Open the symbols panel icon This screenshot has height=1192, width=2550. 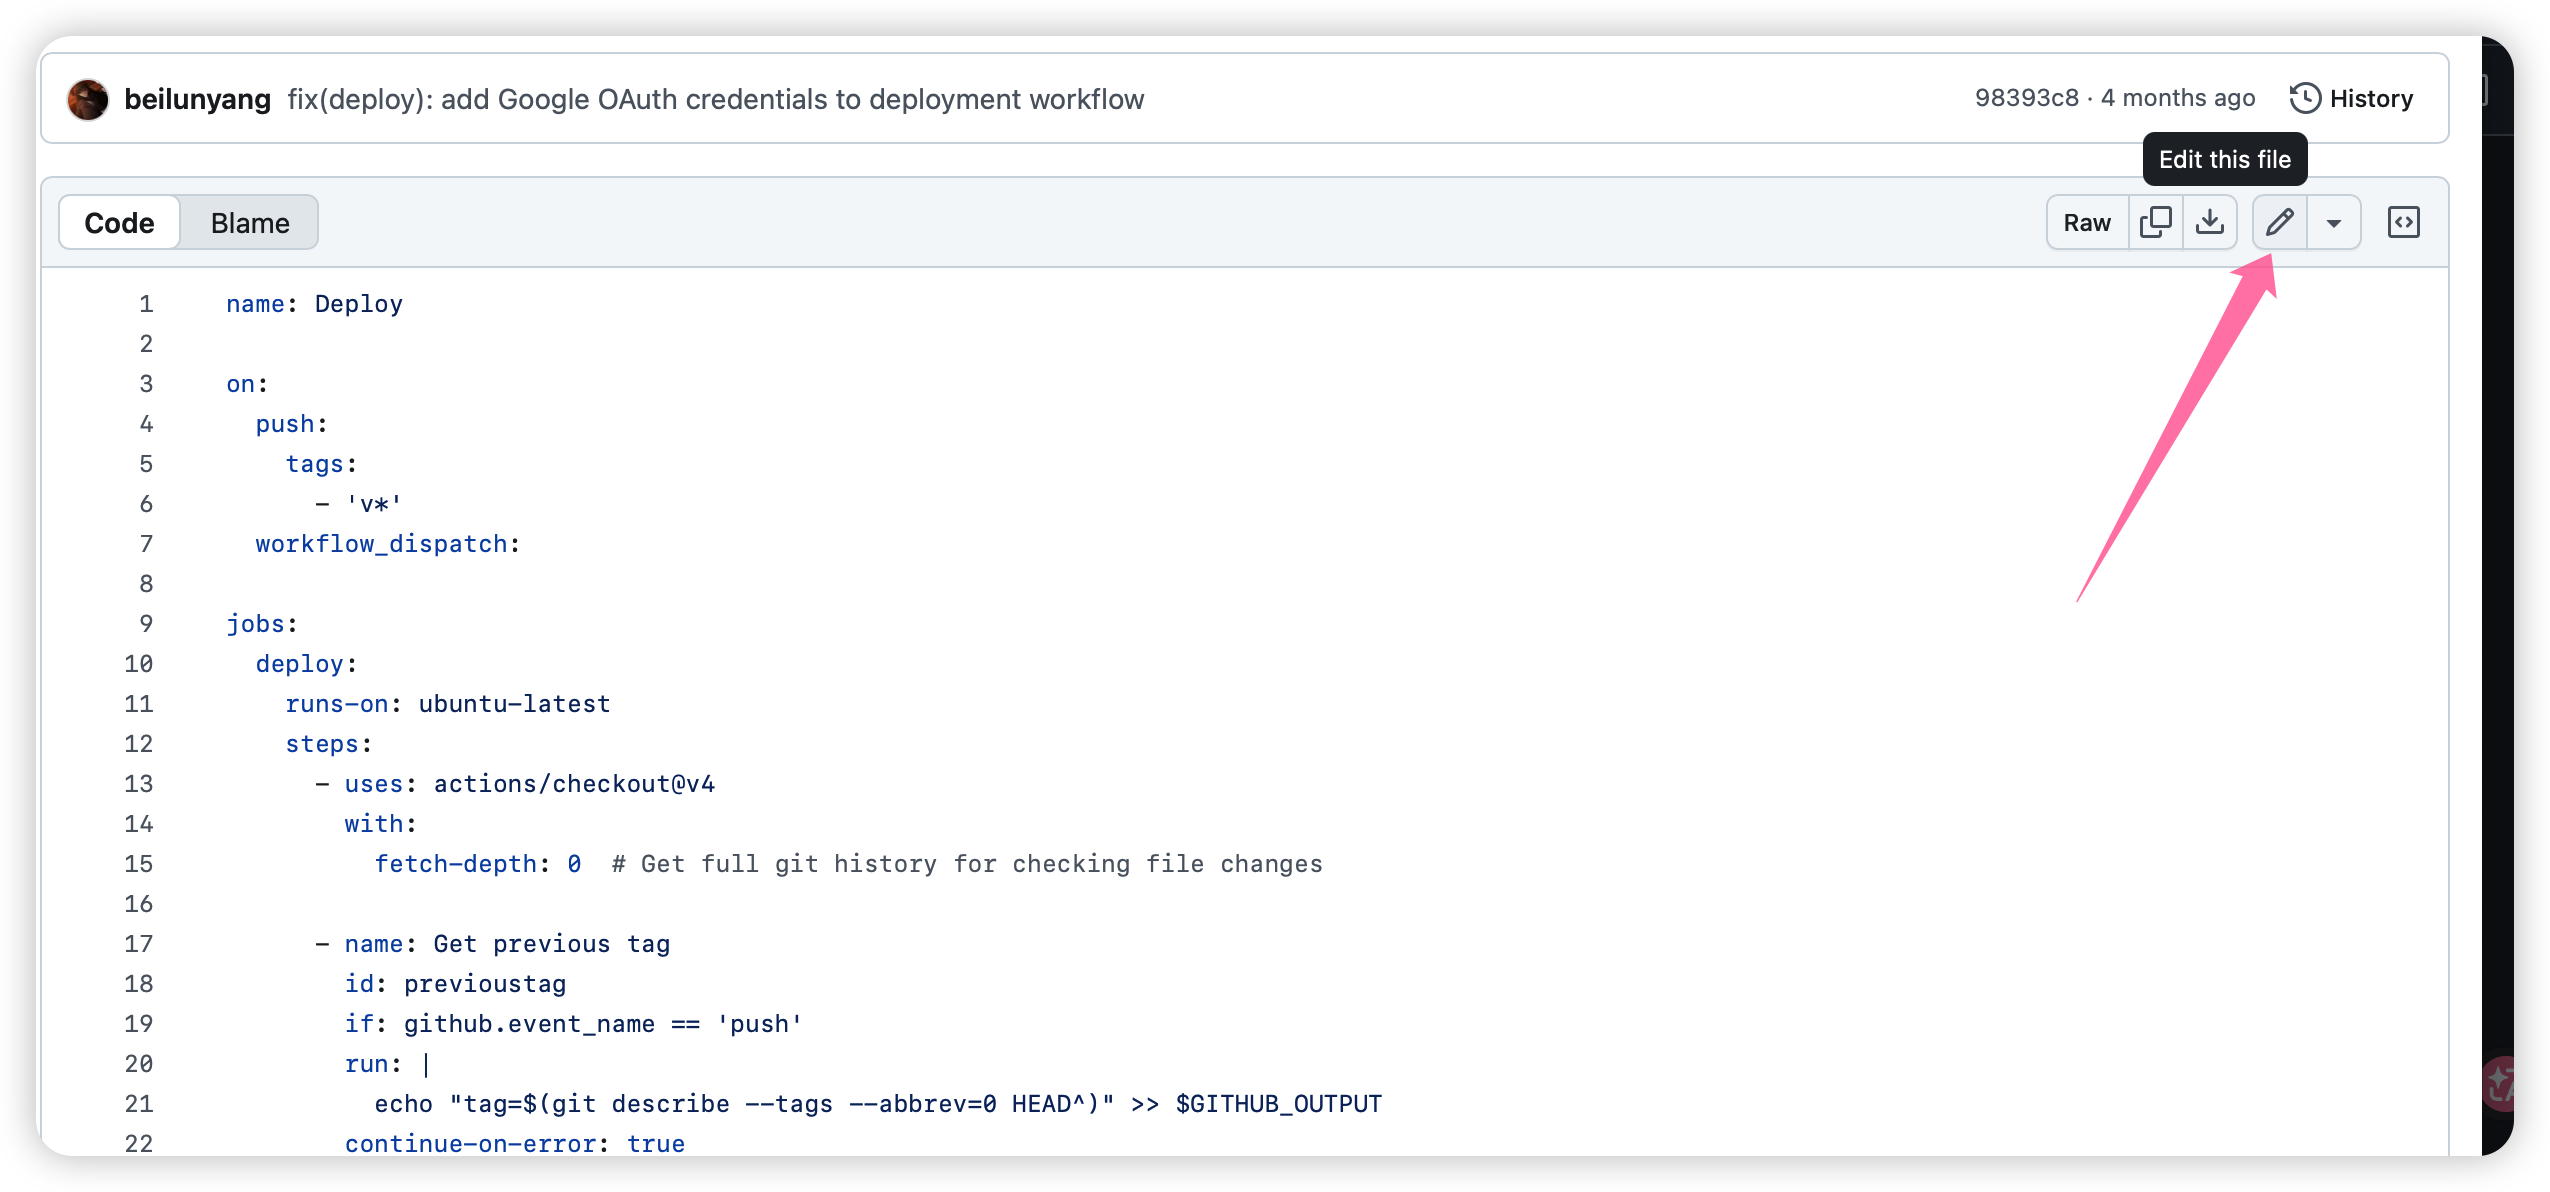point(2403,222)
